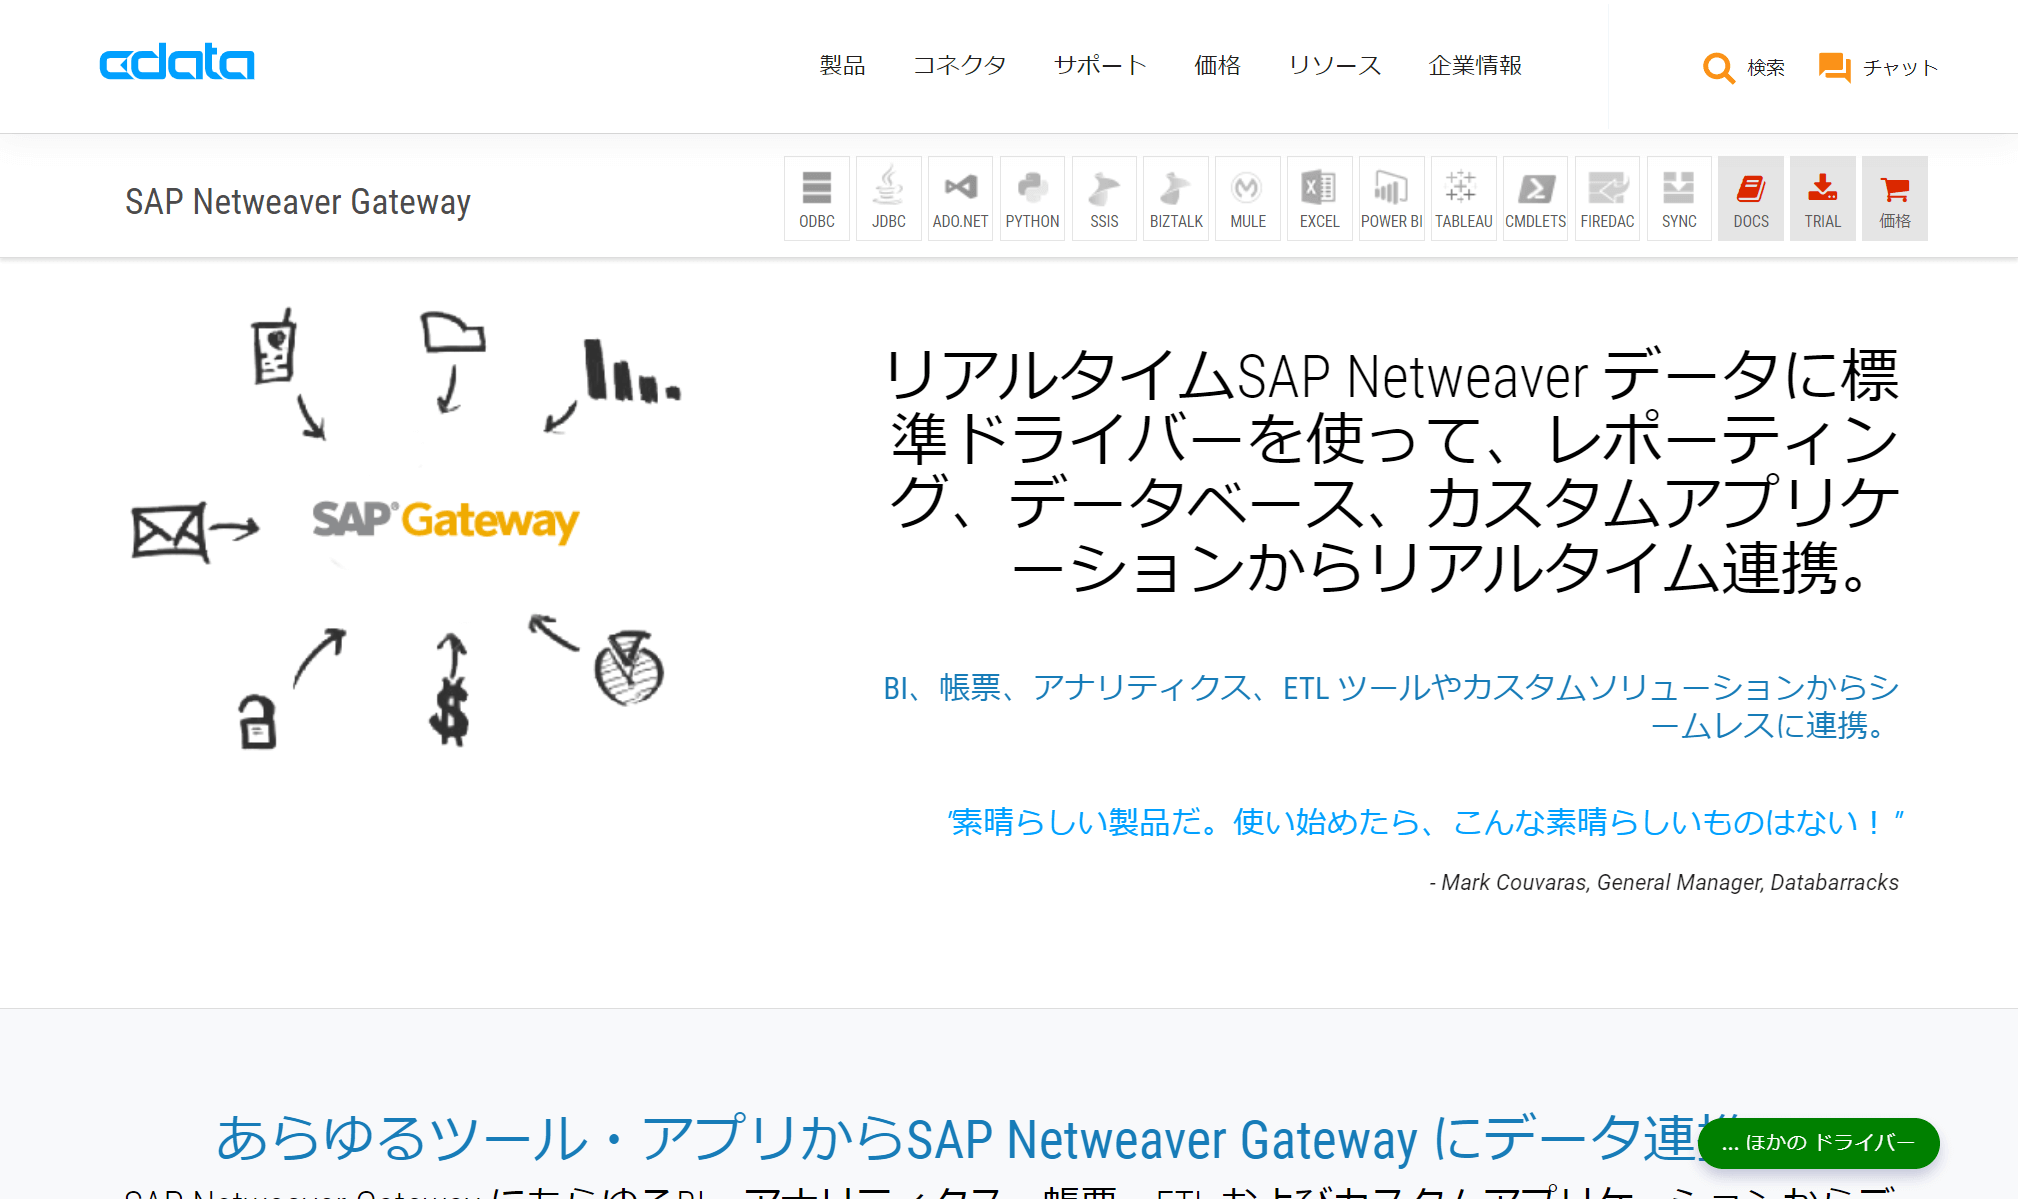
Task: Click the green ほかの ドライバー button
Action: (1818, 1142)
